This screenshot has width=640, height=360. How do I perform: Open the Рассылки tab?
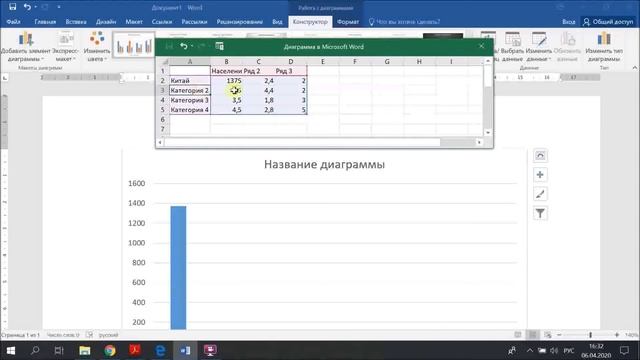pos(194,22)
